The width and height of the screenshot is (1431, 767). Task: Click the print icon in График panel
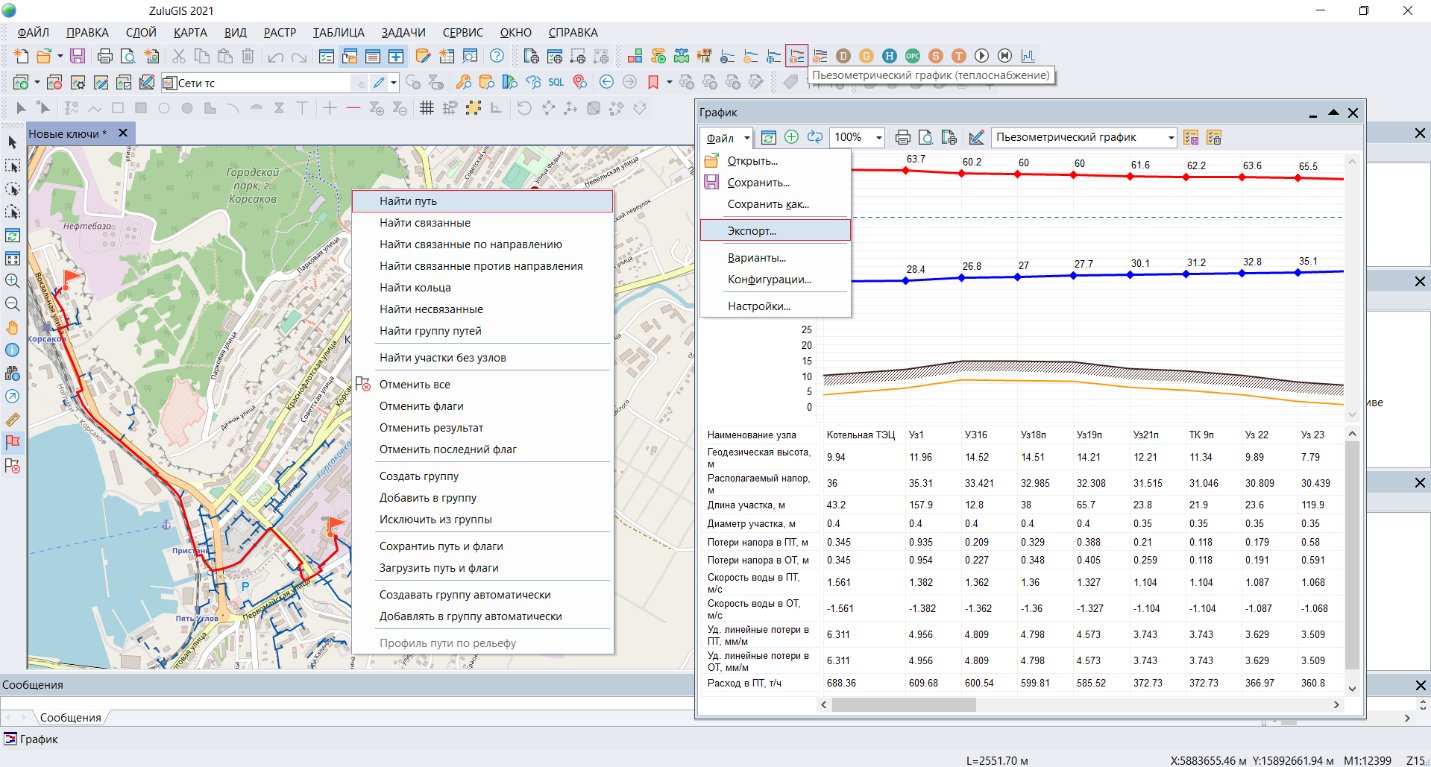point(903,138)
